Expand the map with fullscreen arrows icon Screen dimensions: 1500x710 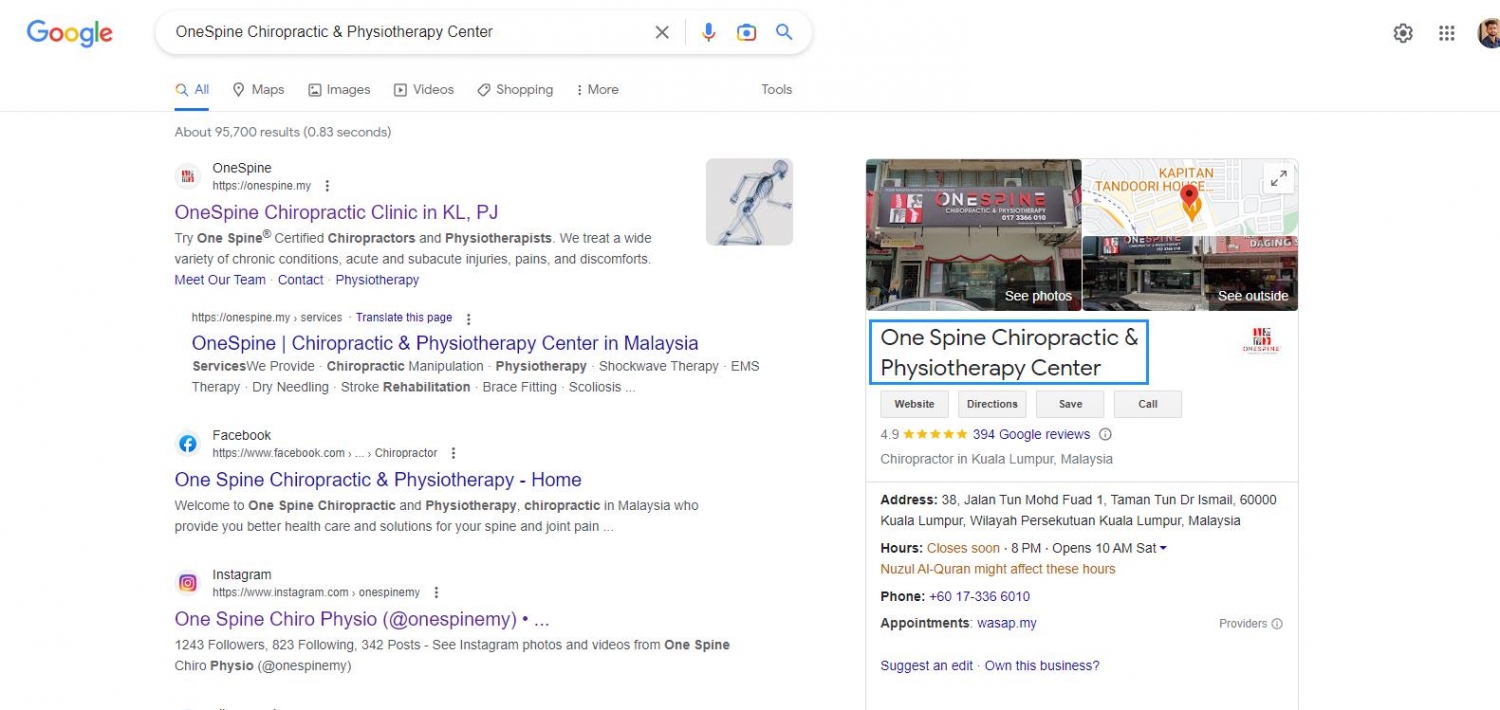coord(1278,179)
